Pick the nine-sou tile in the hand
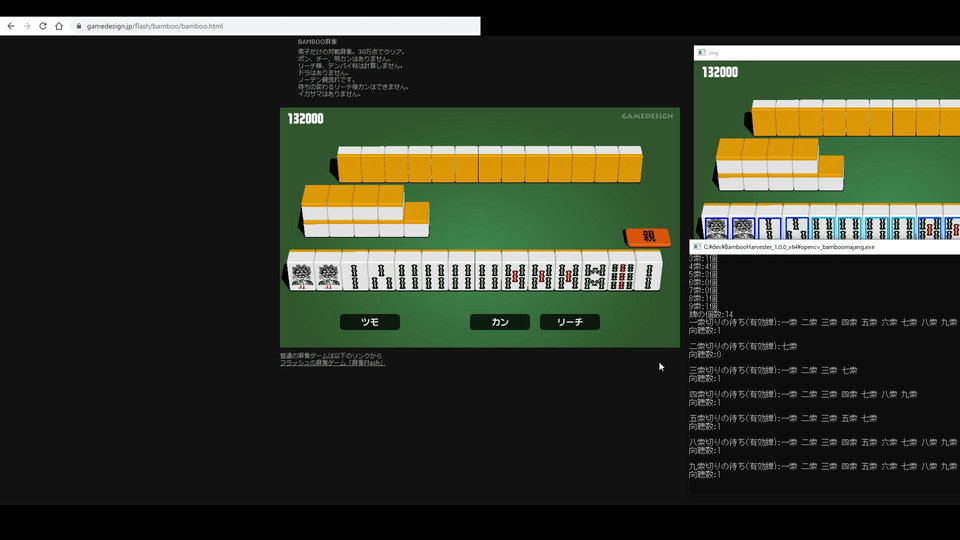The height and width of the screenshot is (540, 960). pyautogui.click(x=621, y=272)
